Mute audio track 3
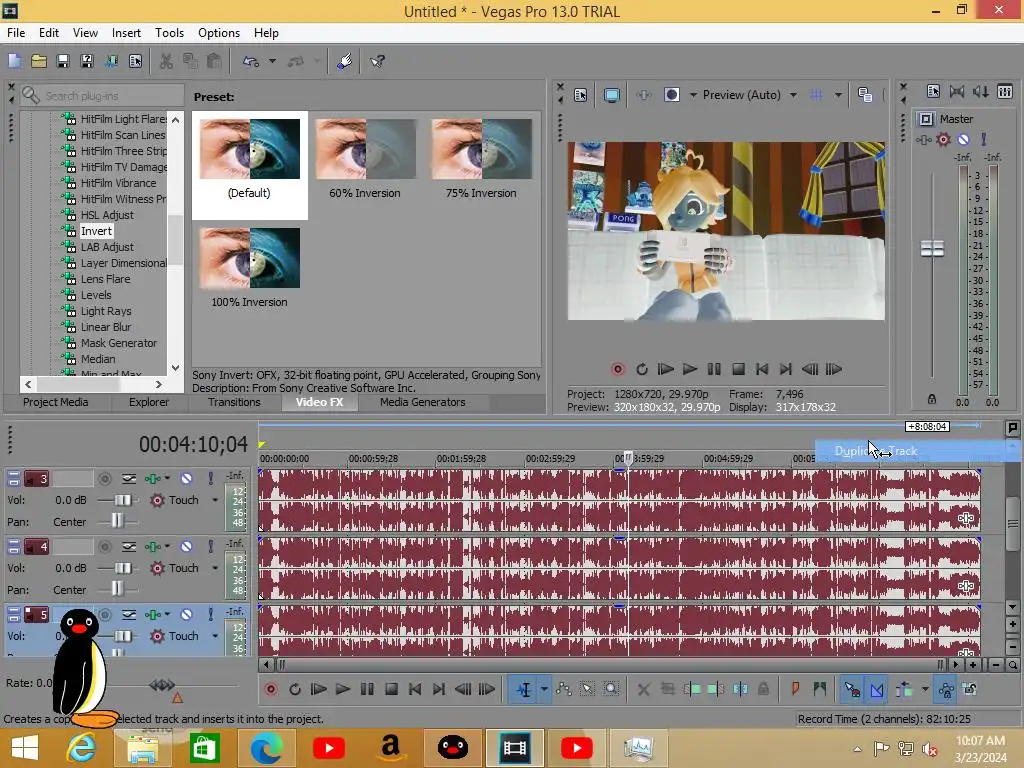The height and width of the screenshot is (768, 1024). tap(186, 479)
